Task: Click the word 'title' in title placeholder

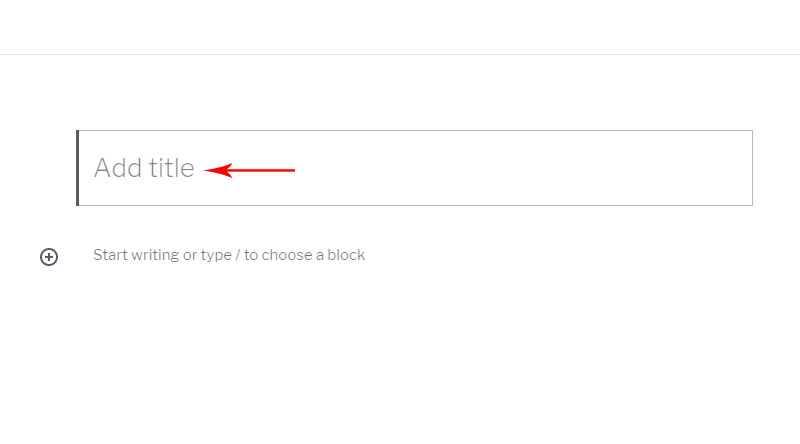Action: (171, 168)
